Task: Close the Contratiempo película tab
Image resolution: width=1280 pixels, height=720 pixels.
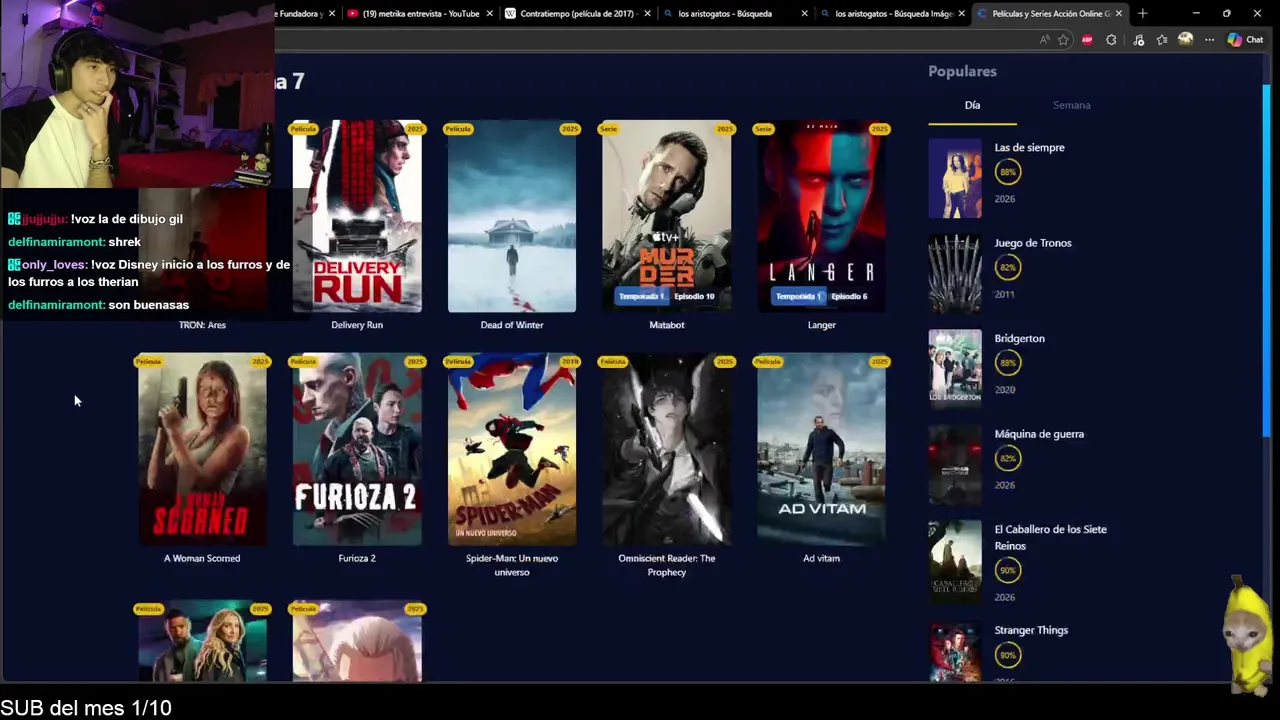Action: click(x=647, y=13)
